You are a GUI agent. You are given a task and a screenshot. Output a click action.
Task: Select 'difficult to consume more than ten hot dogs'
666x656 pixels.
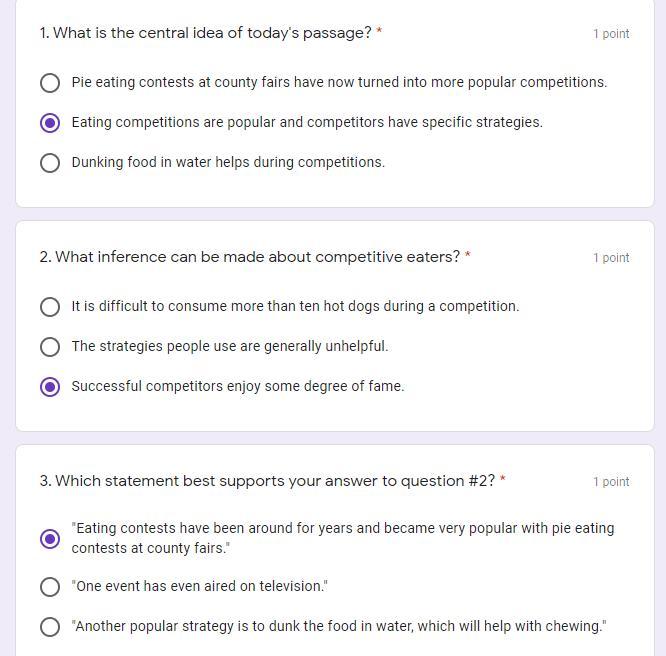coord(50,307)
